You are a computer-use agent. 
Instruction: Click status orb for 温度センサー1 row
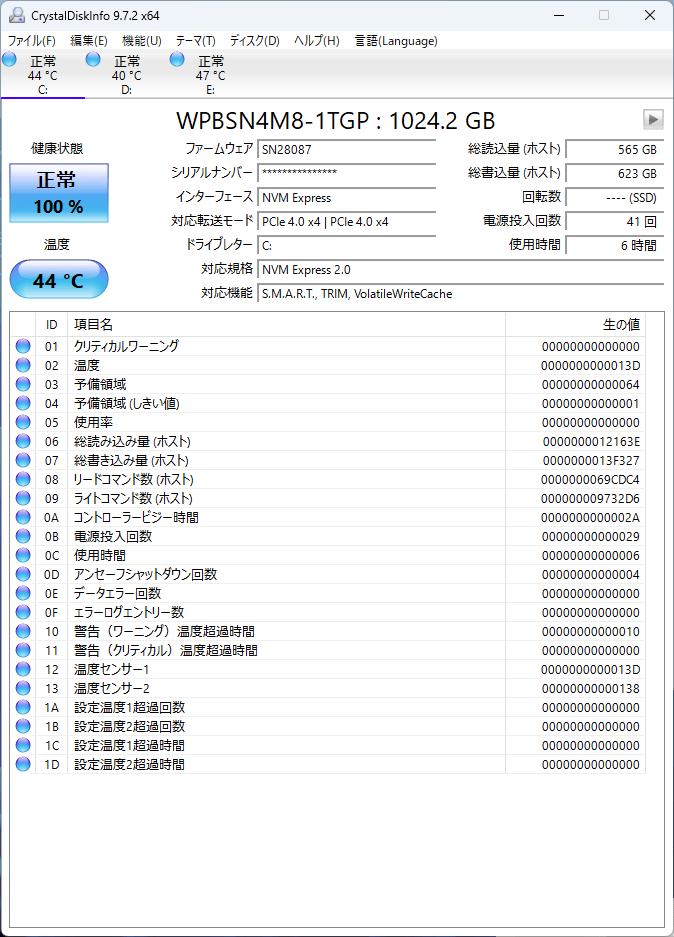pyautogui.click(x=23, y=669)
